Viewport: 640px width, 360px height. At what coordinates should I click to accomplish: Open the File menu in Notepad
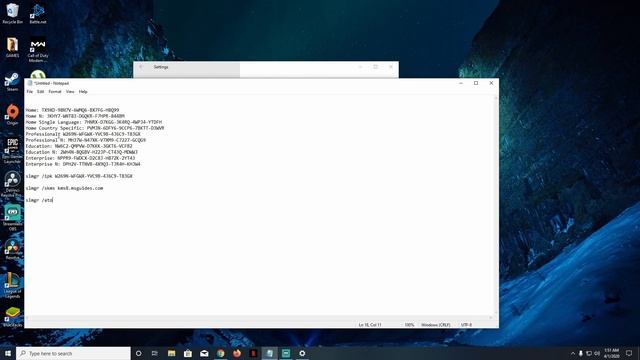(x=30, y=91)
